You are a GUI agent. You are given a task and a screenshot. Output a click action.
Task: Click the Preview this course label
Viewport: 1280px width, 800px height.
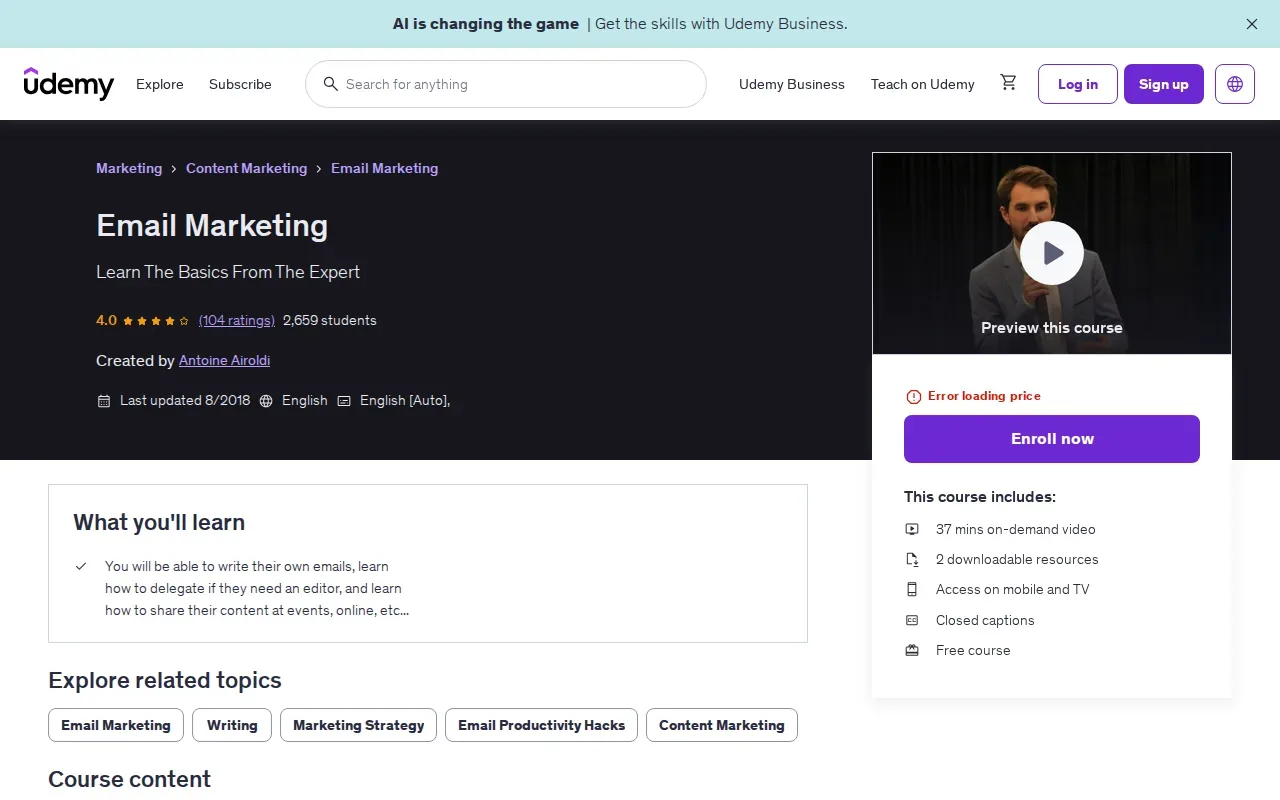[x=1052, y=328]
